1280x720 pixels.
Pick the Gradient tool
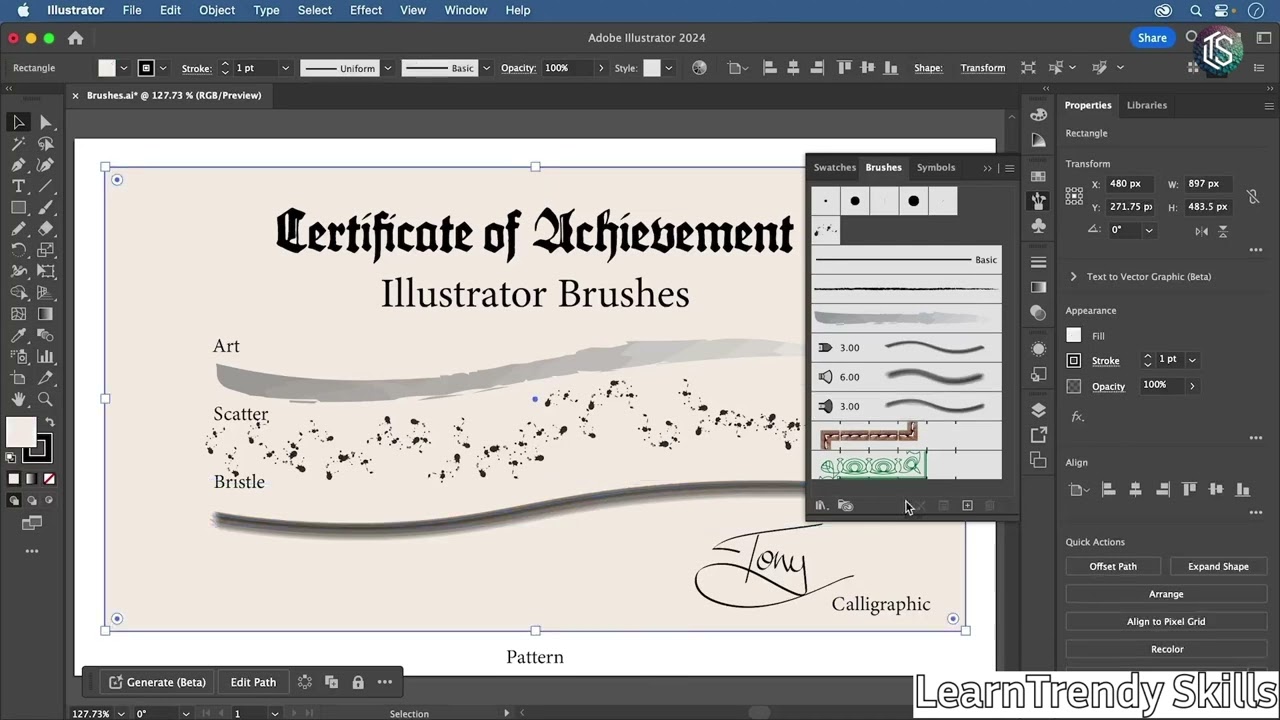pyautogui.click(x=45, y=314)
